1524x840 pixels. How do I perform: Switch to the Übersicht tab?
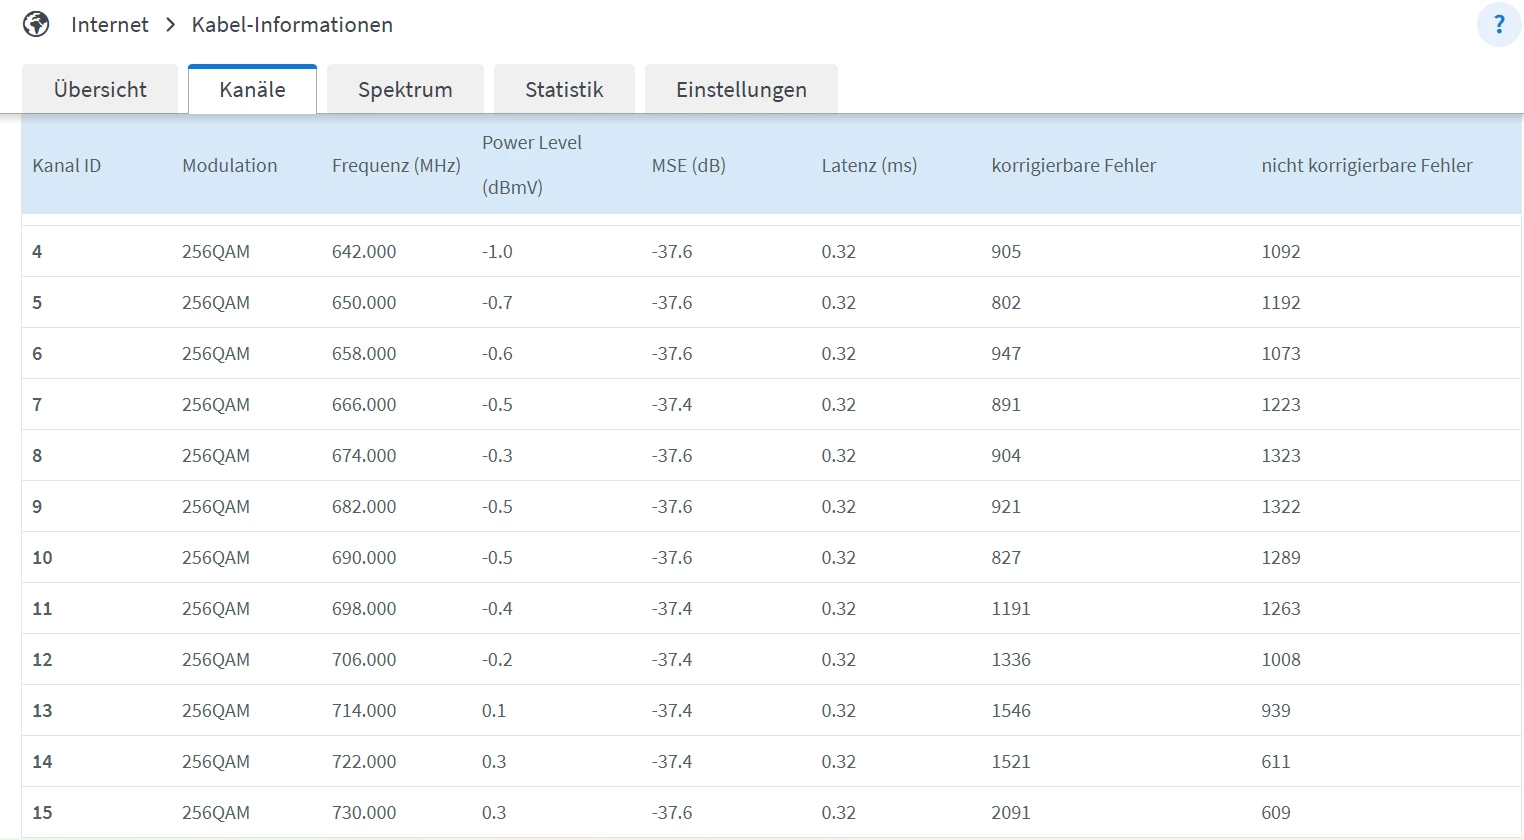[x=100, y=90]
